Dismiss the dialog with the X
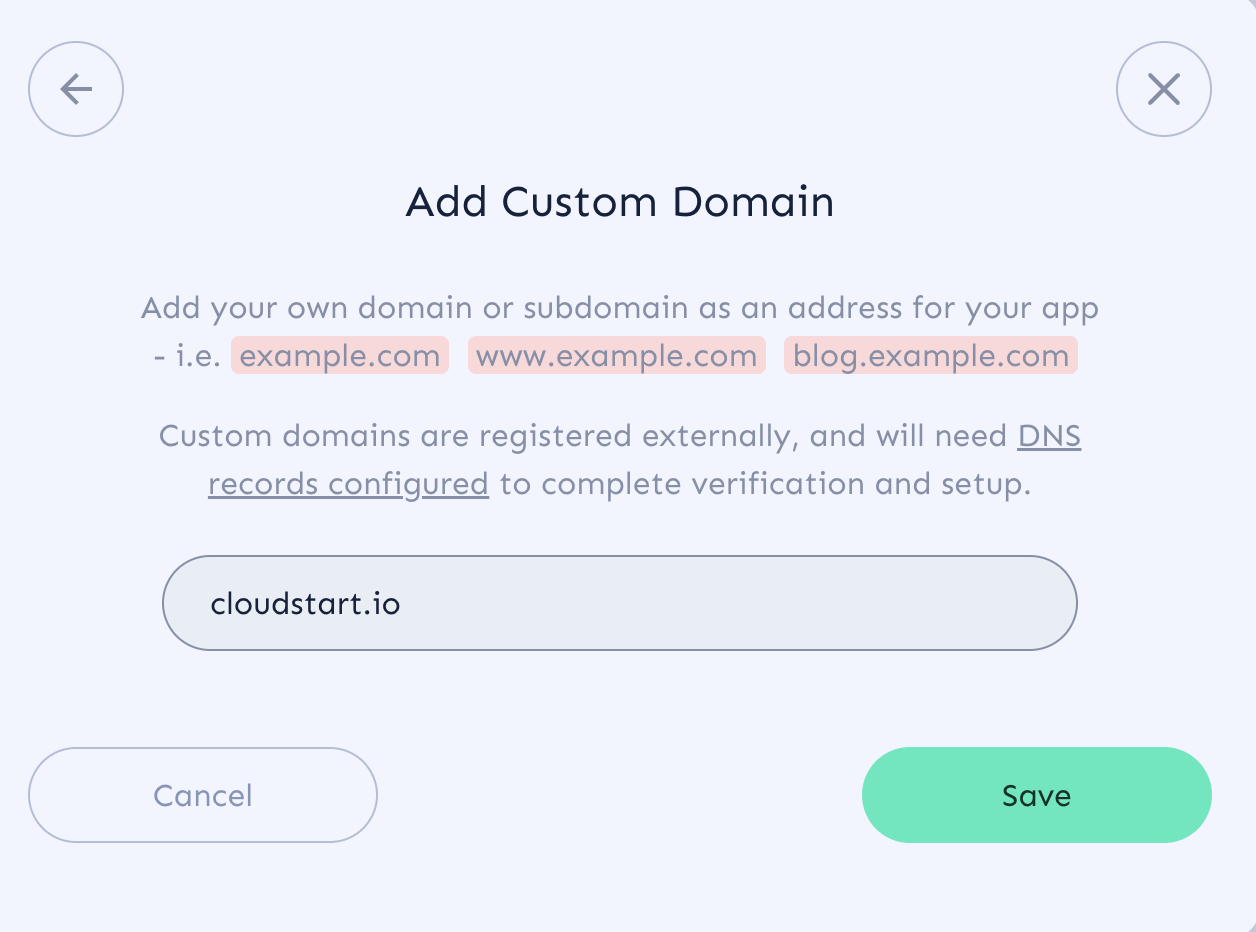The height and width of the screenshot is (932, 1256). [1163, 89]
